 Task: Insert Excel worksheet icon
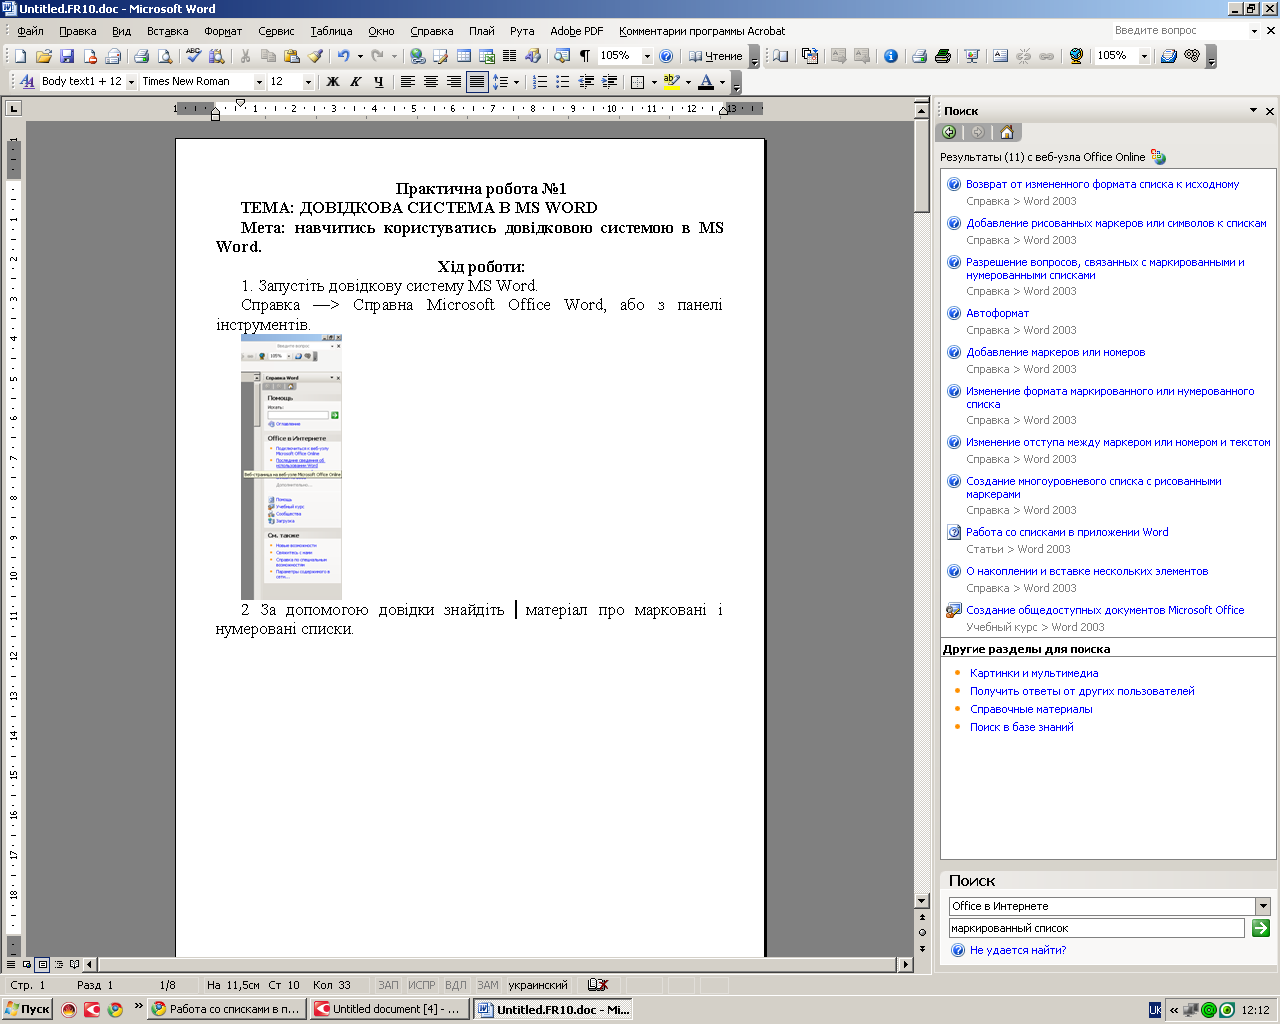[x=487, y=56]
